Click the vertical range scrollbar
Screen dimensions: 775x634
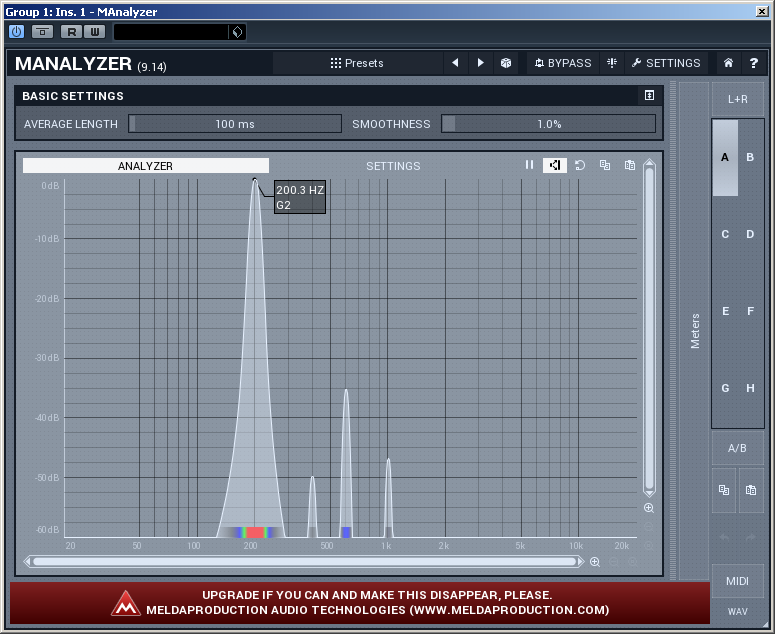(x=649, y=328)
